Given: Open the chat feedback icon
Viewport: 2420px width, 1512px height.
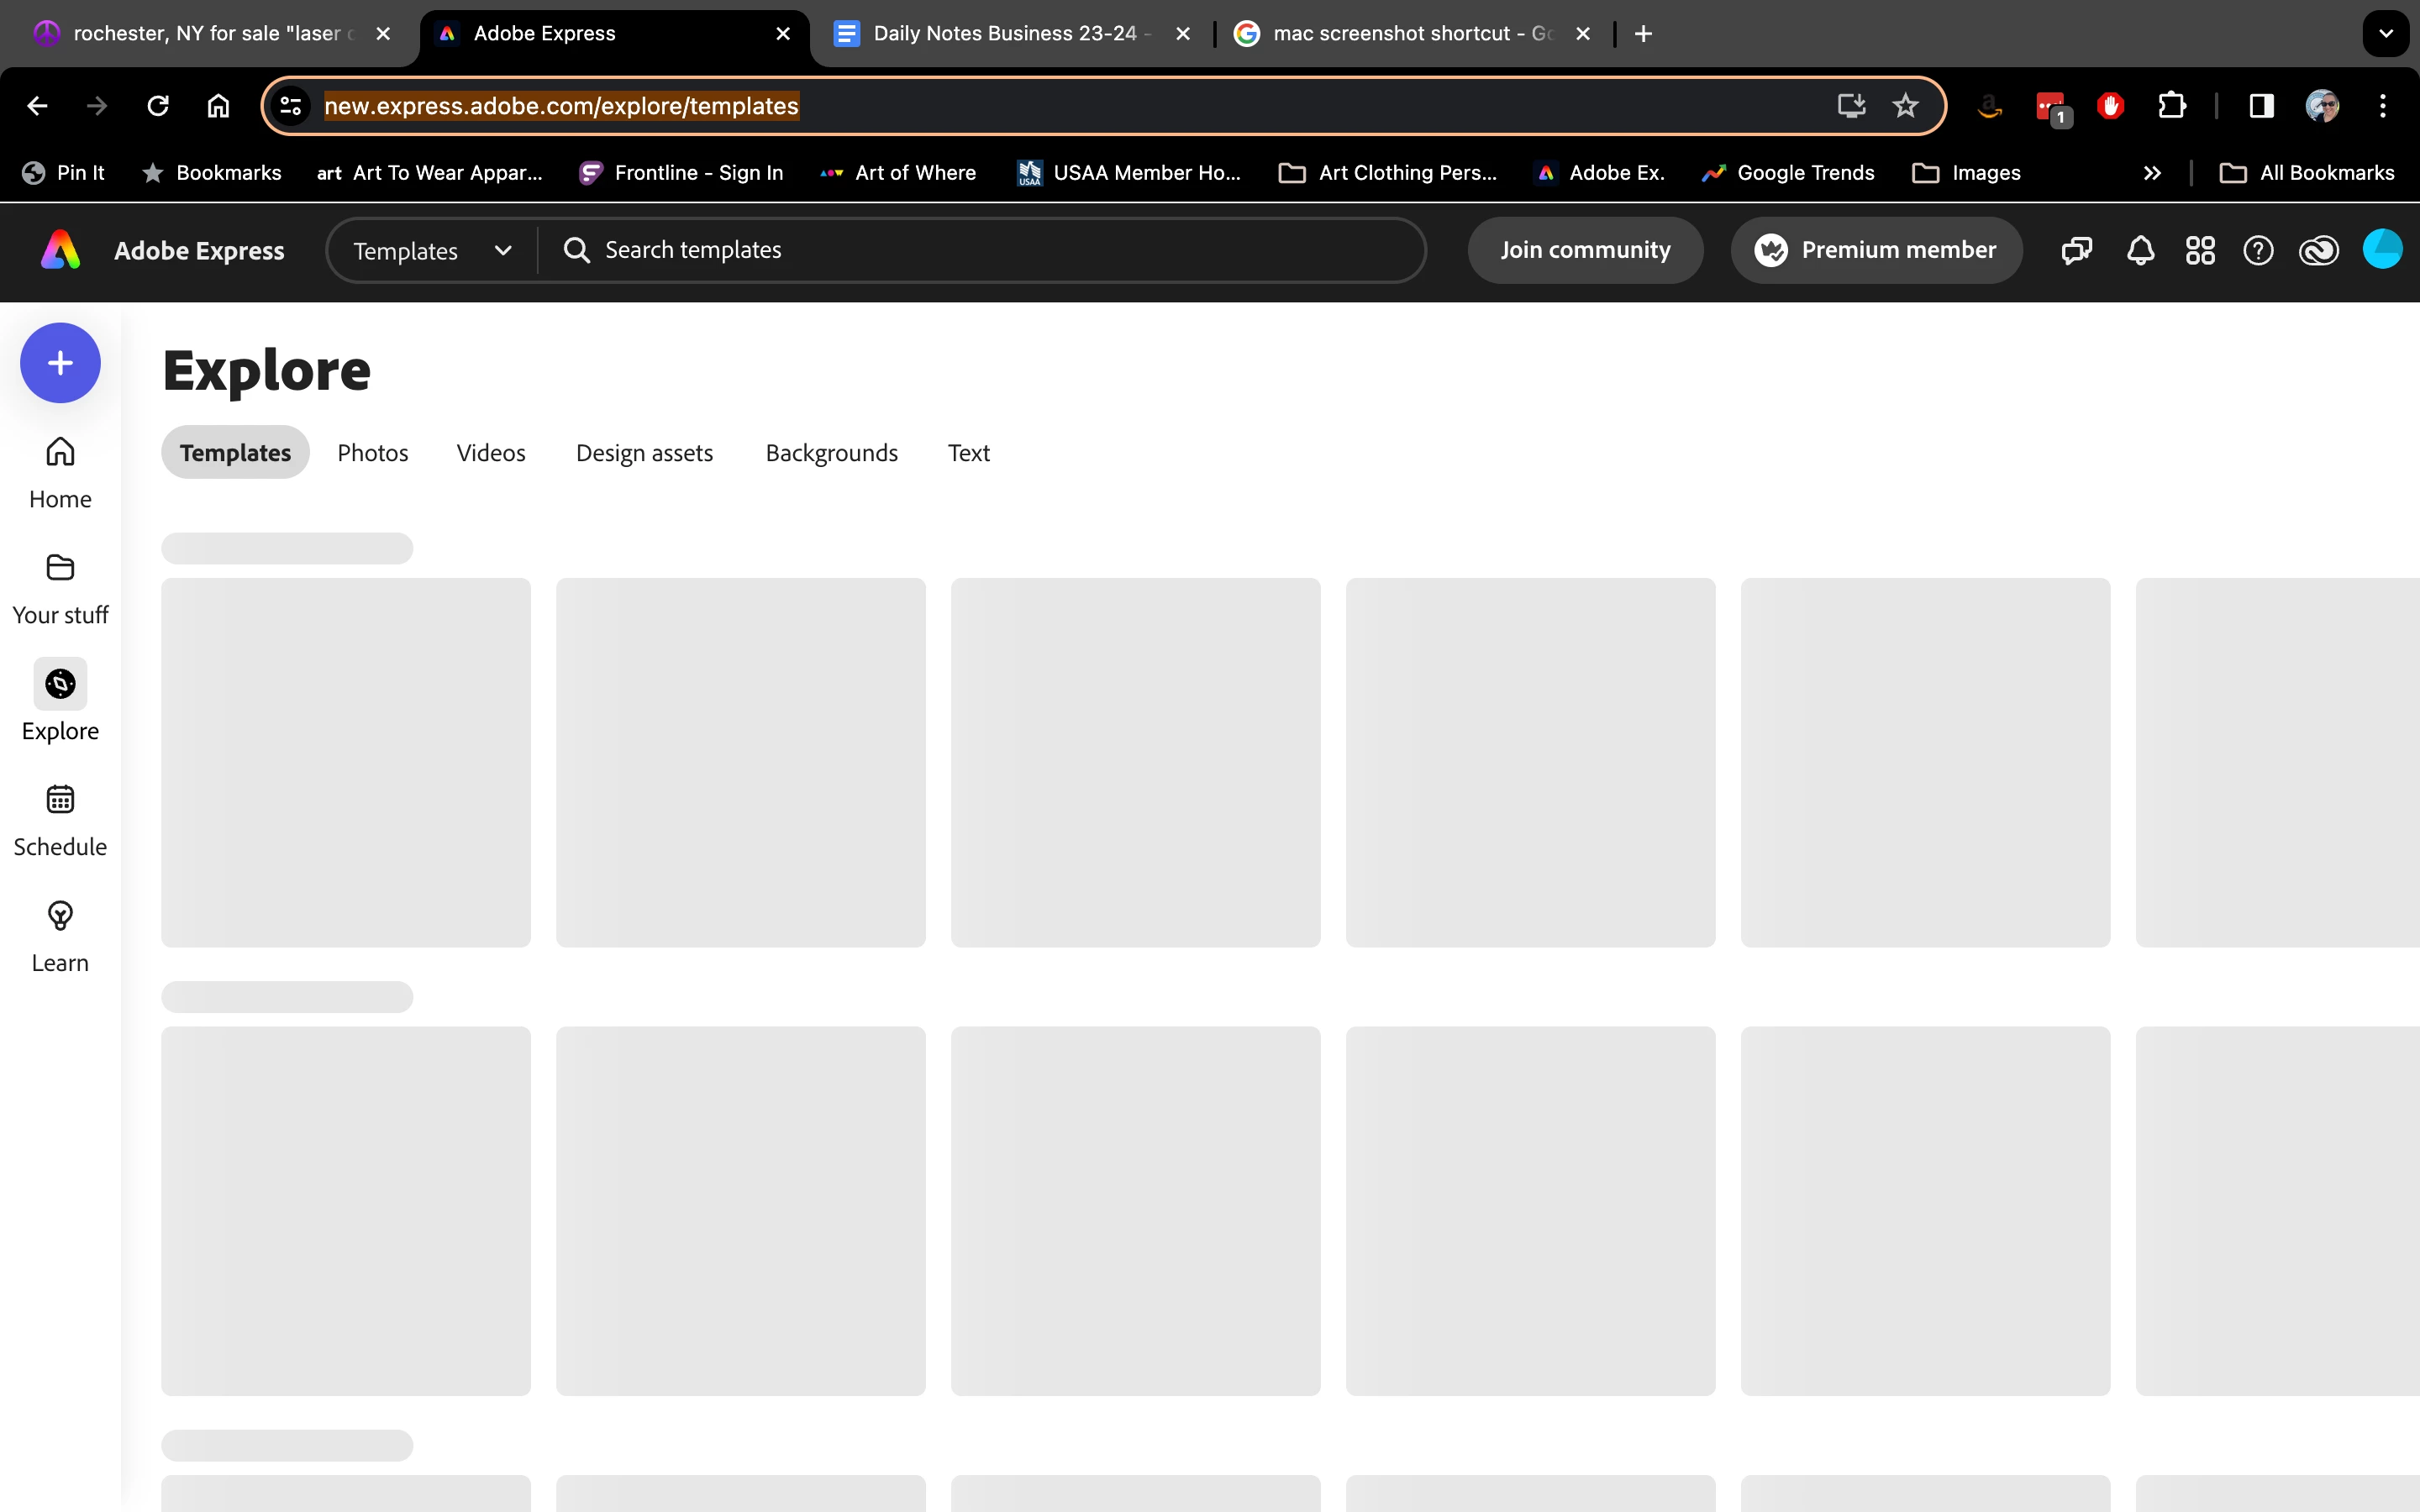Looking at the screenshot, I should point(2076,250).
